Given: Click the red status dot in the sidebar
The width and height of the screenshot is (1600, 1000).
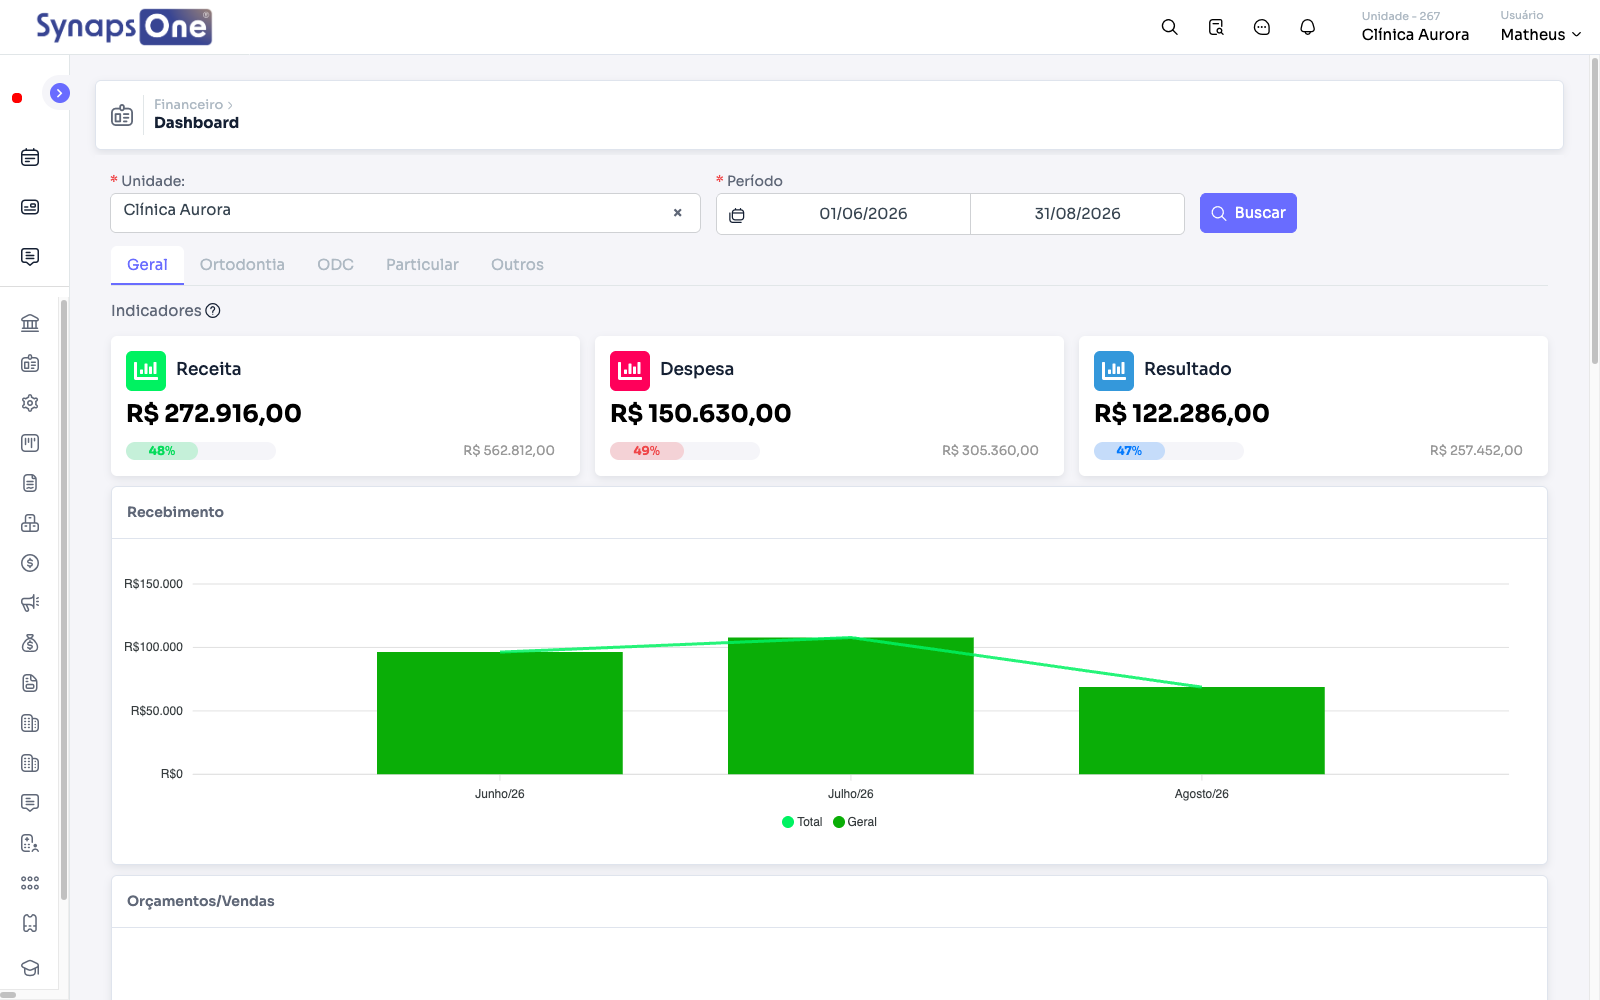Looking at the screenshot, I should pyautogui.click(x=17, y=98).
